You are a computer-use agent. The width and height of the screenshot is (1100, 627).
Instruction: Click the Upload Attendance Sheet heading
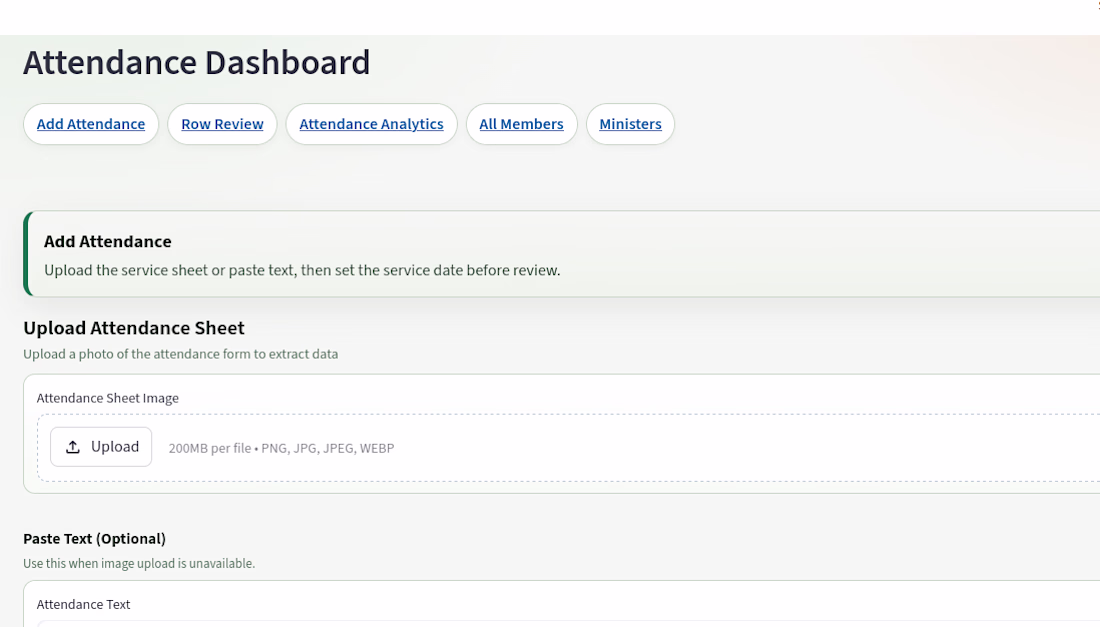pos(134,328)
